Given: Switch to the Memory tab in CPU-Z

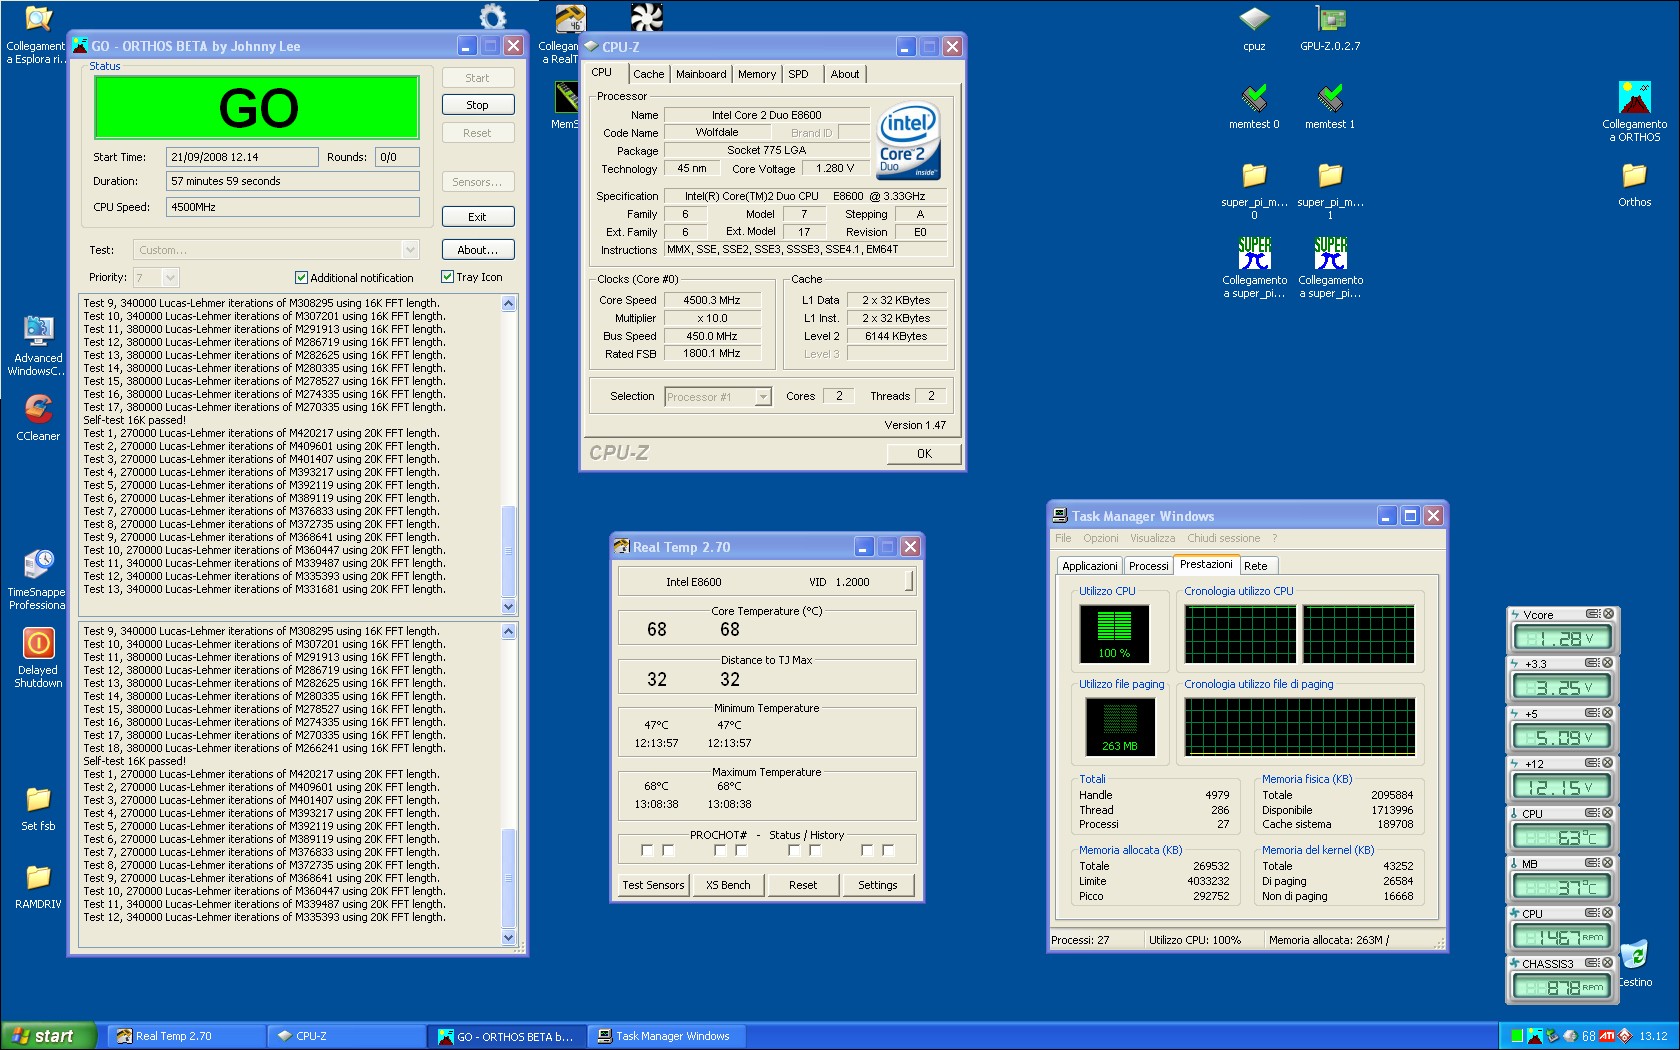Looking at the screenshot, I should pos(757,74).
